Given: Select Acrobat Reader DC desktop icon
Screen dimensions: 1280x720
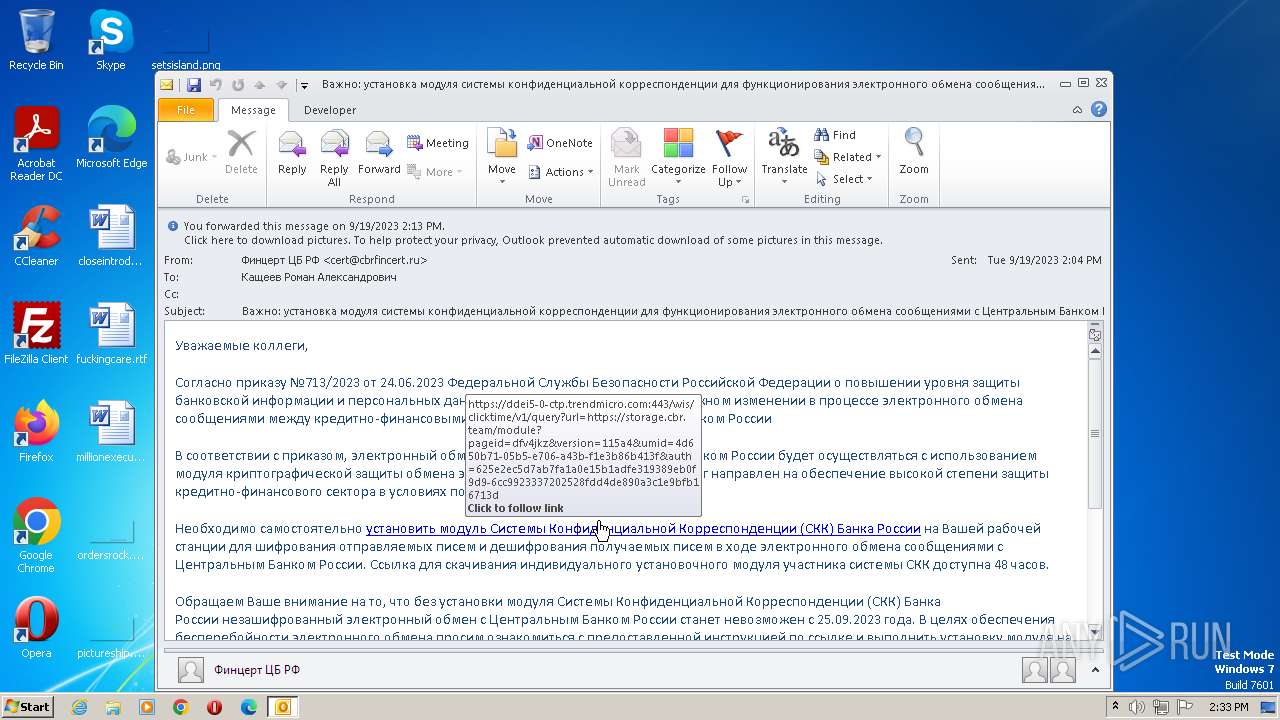Looking at the screenshot, I should (x=36, y=144).
